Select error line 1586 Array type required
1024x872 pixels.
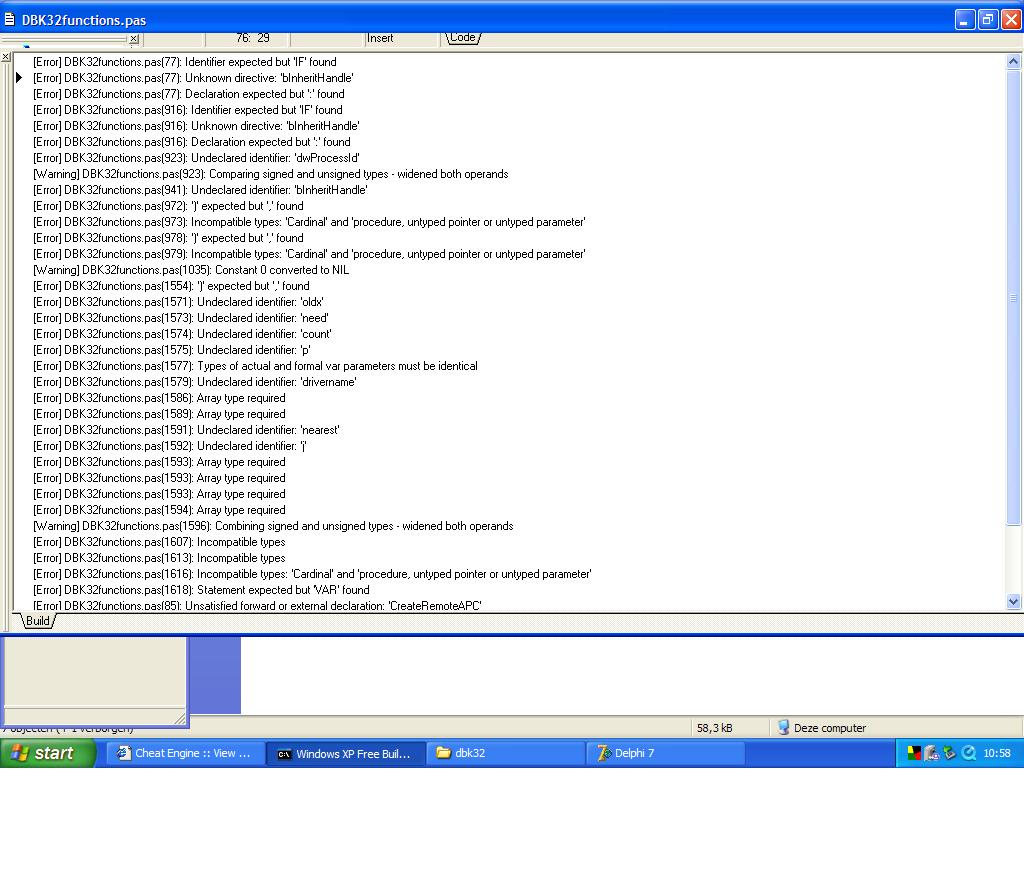[159, 398]
